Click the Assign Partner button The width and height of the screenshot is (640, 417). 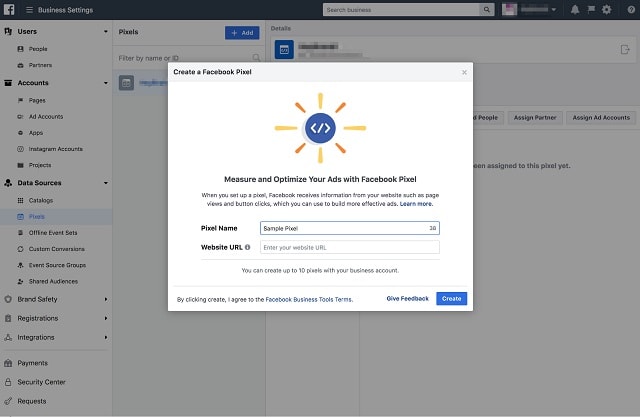[x=535, y=118]
